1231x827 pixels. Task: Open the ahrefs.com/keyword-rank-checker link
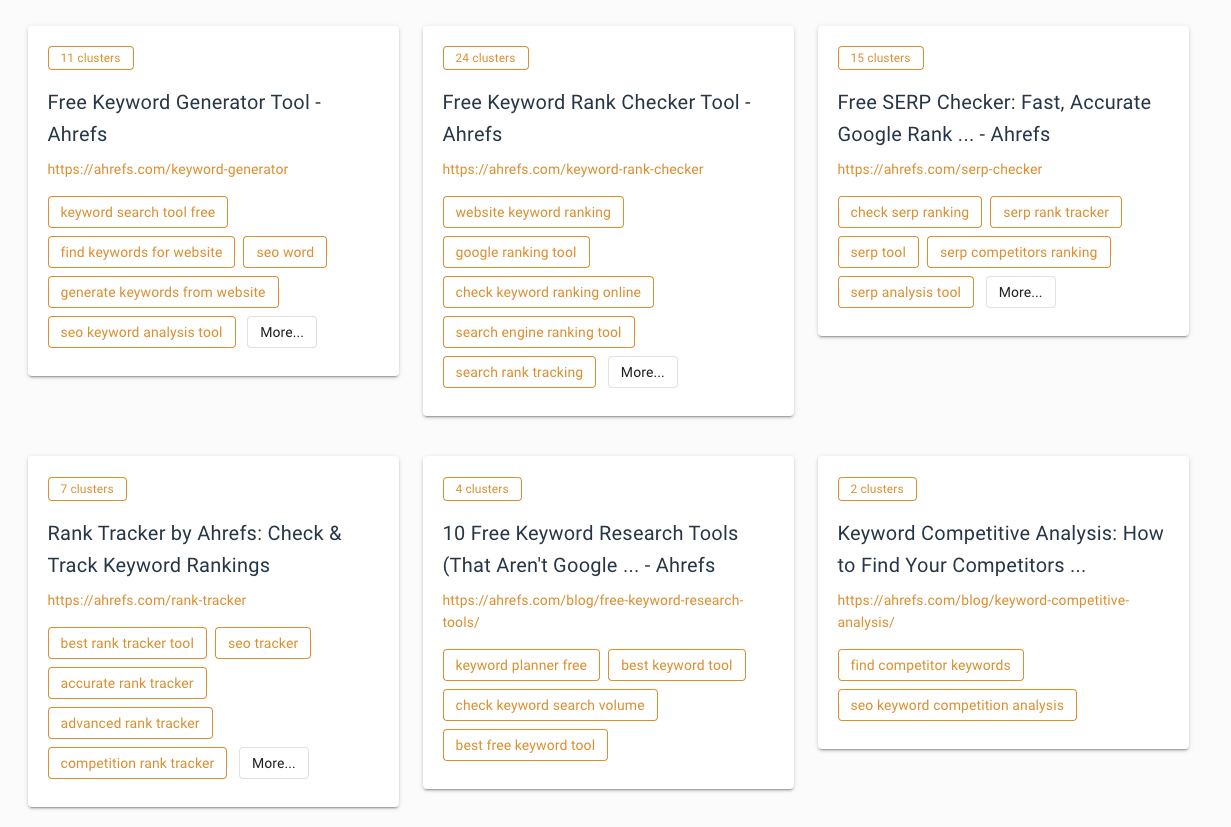click(x=573, y=169)
